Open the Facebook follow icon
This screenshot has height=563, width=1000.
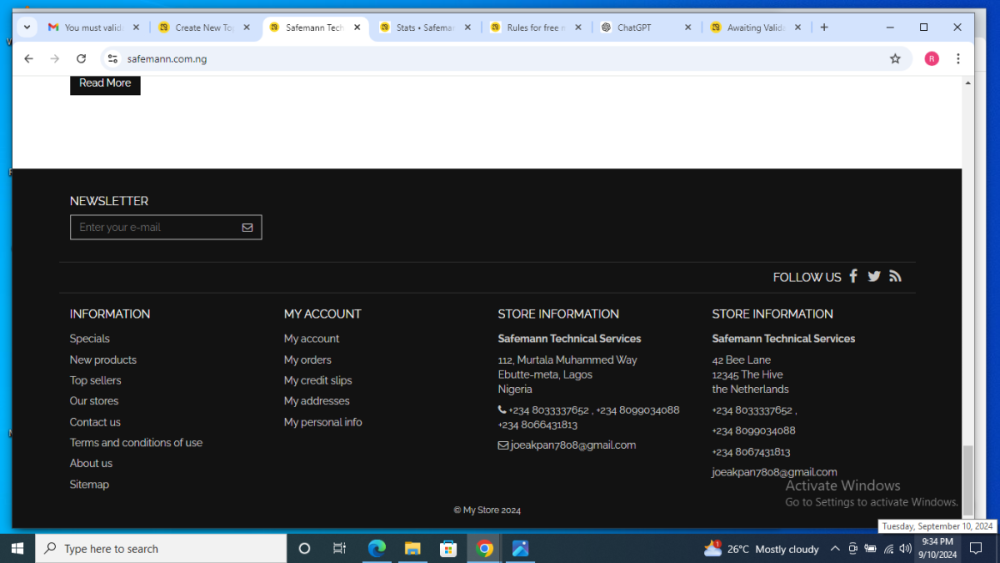tap(853, 276)
